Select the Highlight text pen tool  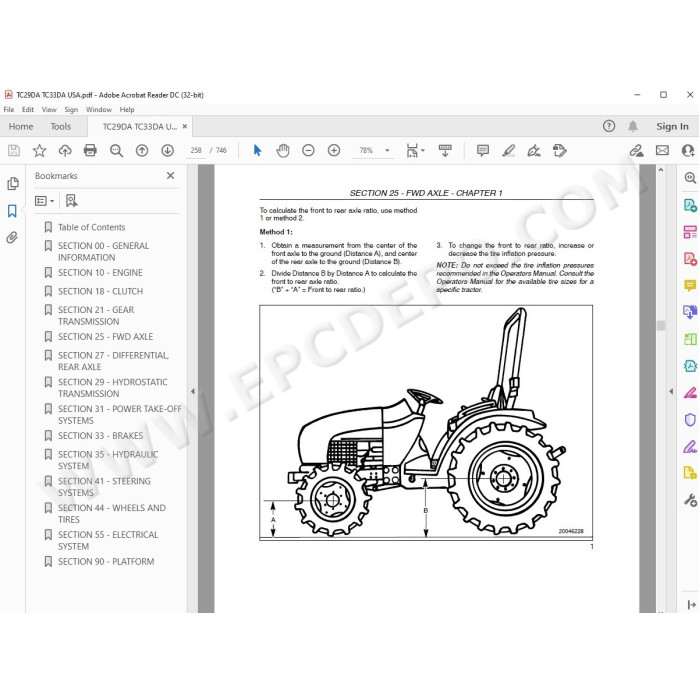click(x=508, y=150)
